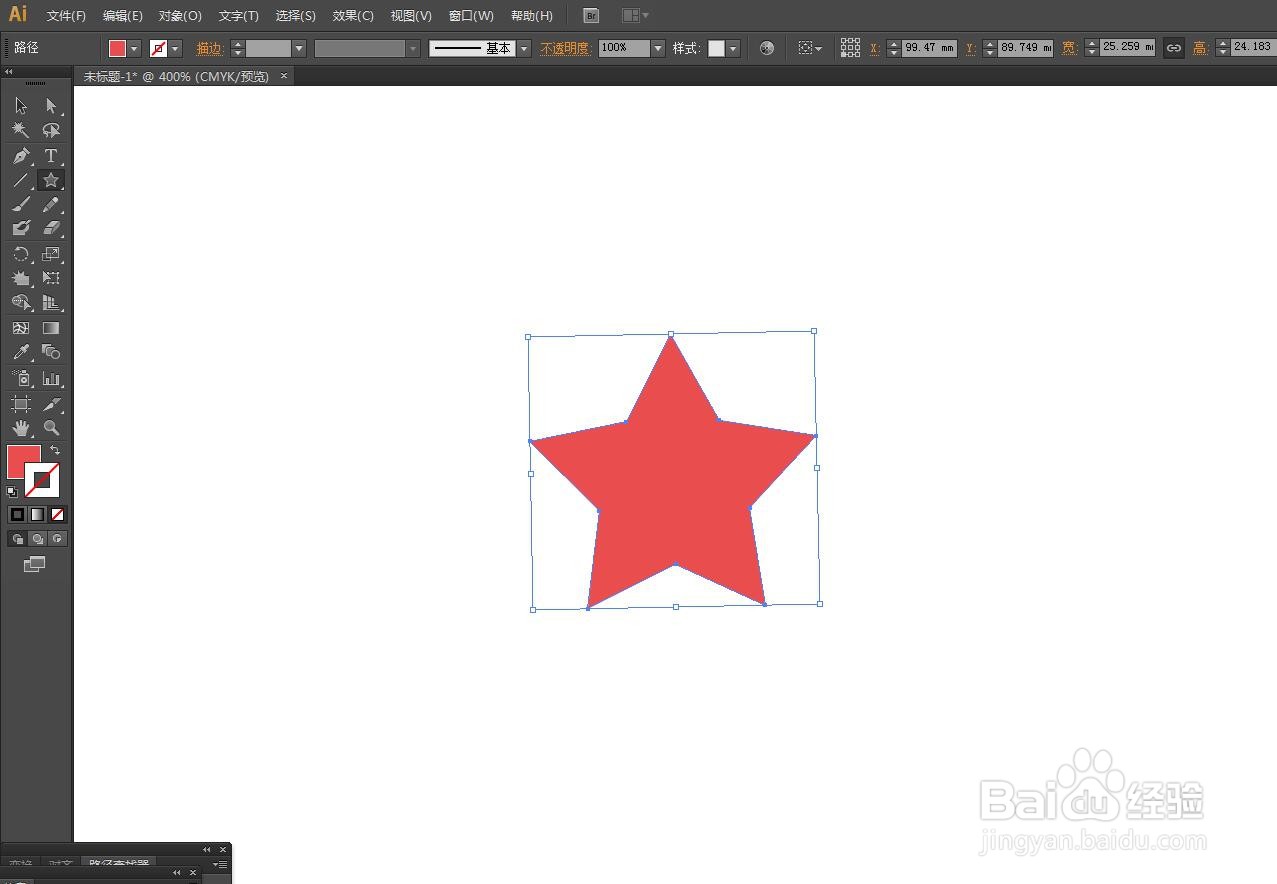Select the Pen tool
The height and width of the screenshot is (884, 1277).
21,156
